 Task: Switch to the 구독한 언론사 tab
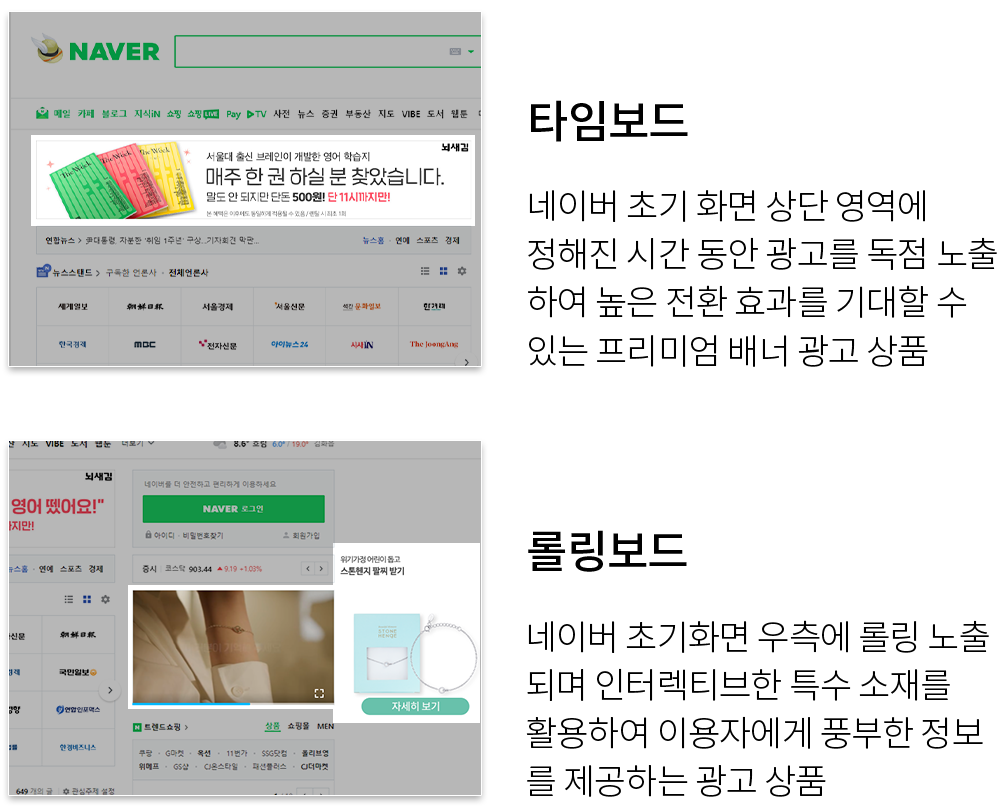point(131,273)
